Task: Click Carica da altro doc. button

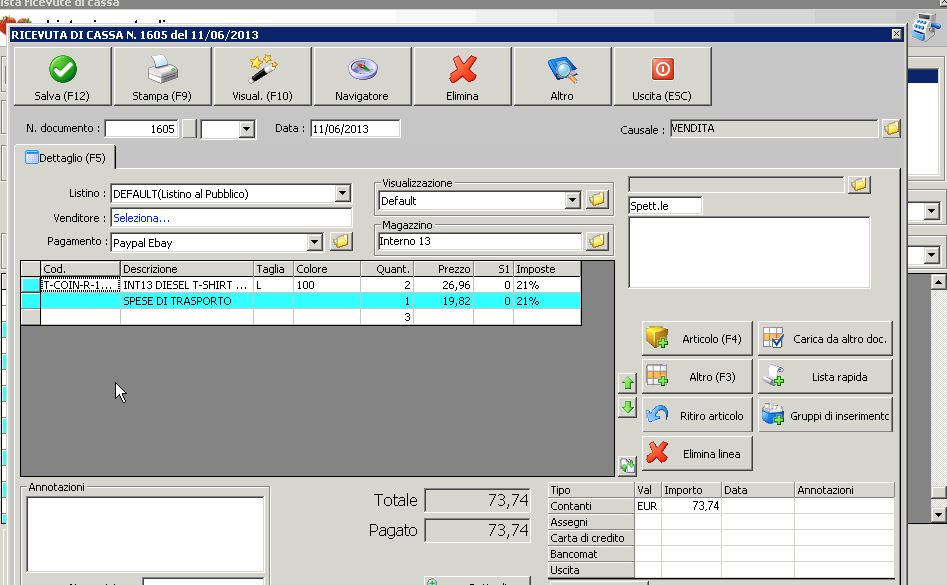Action: 825,339
